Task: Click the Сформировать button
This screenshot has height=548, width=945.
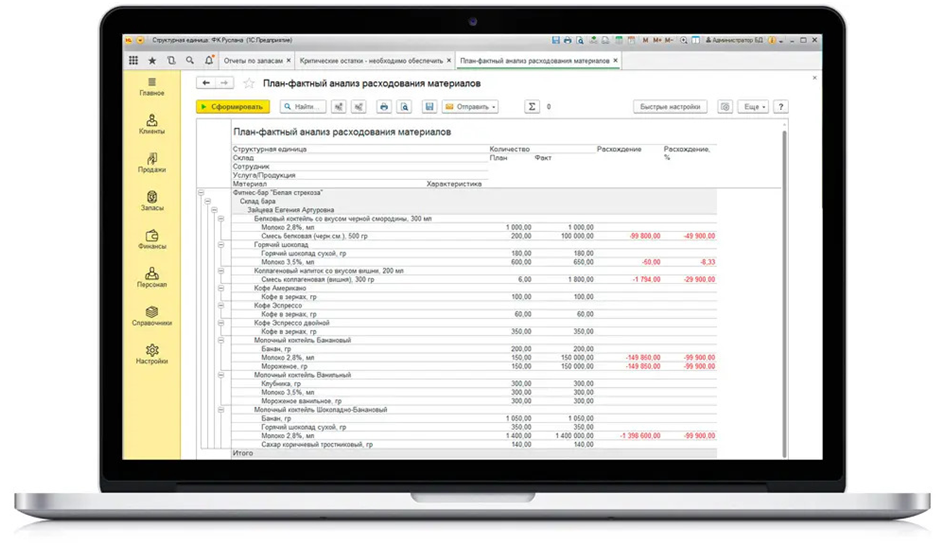Action: 233,107
